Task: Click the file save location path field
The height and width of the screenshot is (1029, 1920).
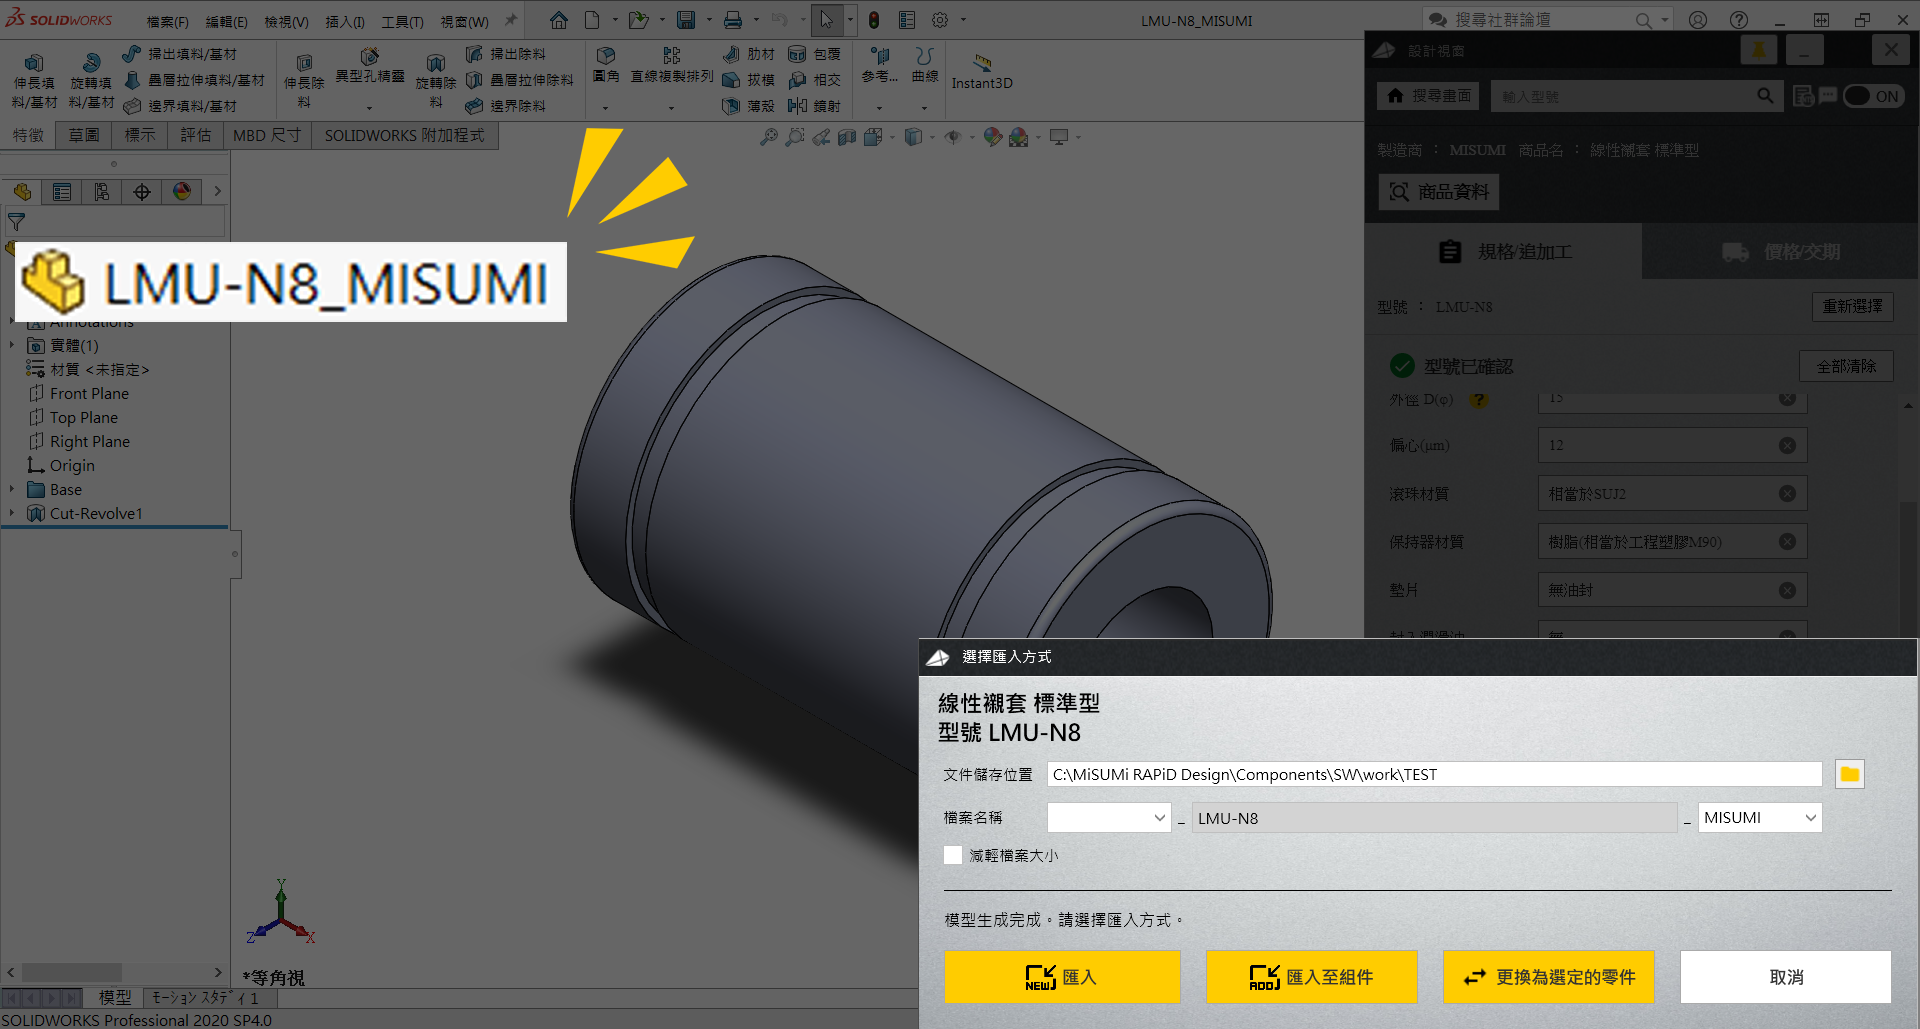Action: (1434, 774)
